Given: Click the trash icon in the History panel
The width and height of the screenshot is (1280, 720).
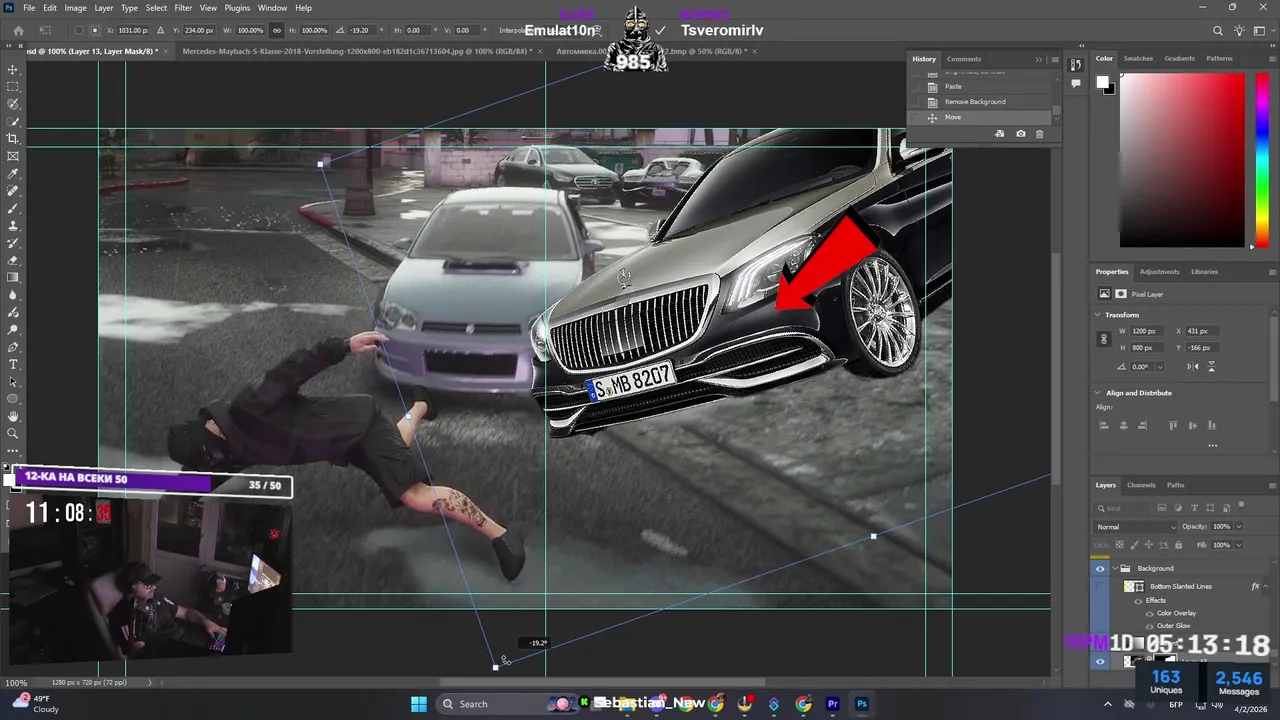Looking at the screenshot, I should pyautogui.click(x=1039, y=134).
